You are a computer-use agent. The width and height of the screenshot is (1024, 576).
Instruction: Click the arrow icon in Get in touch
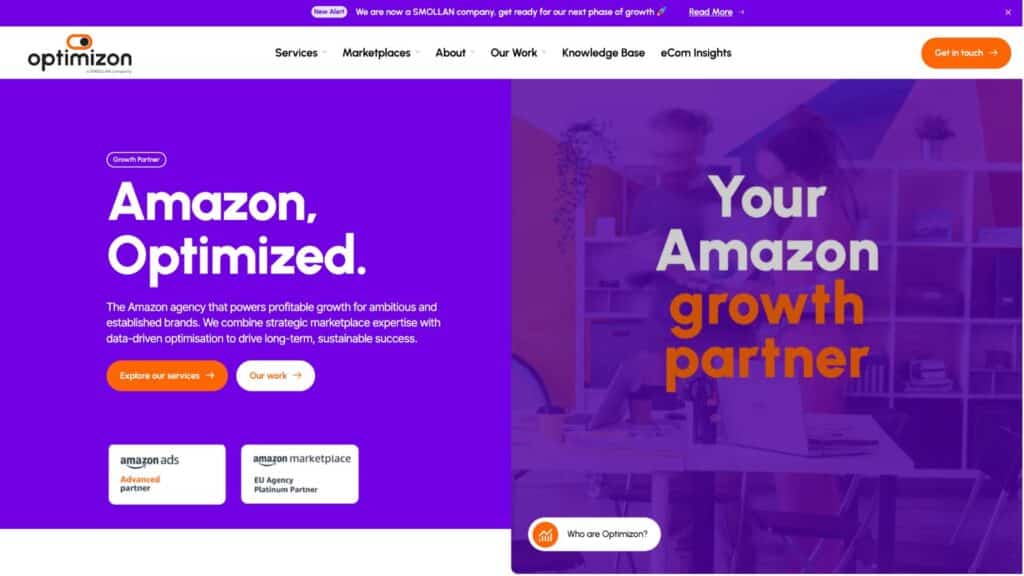pos(993,53)
